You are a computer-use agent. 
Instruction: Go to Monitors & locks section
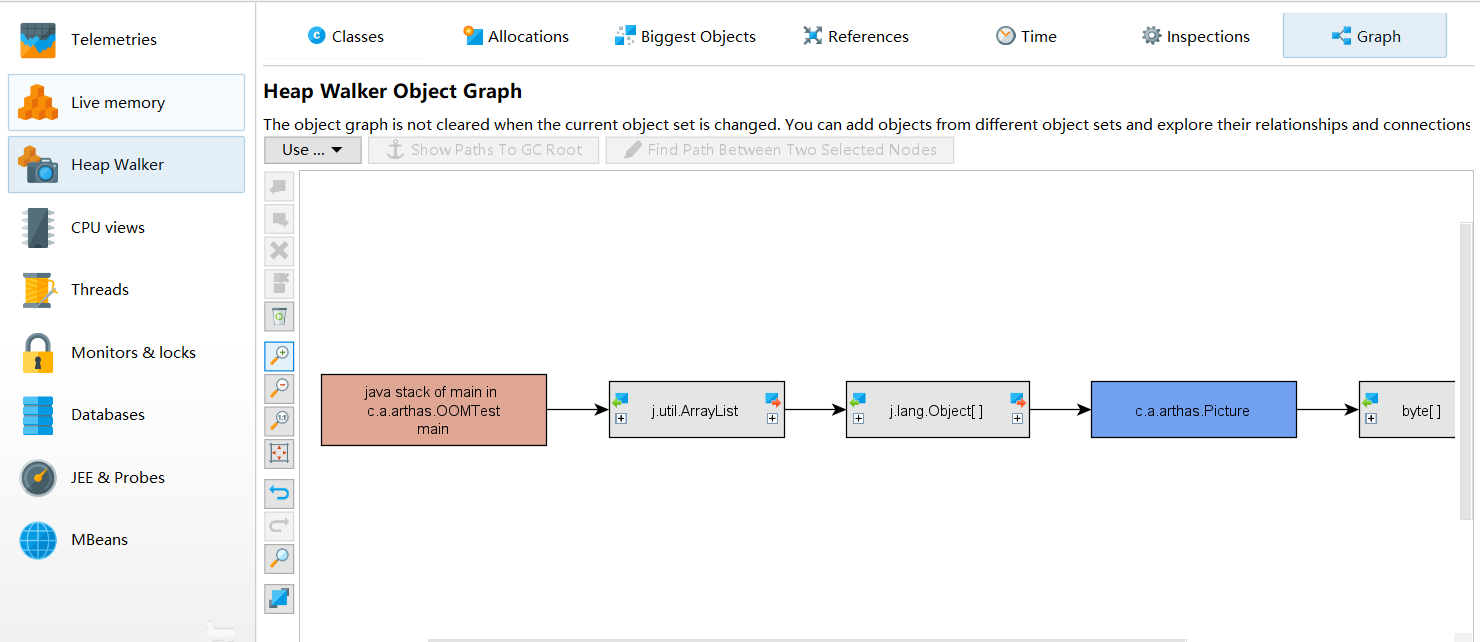133,353
